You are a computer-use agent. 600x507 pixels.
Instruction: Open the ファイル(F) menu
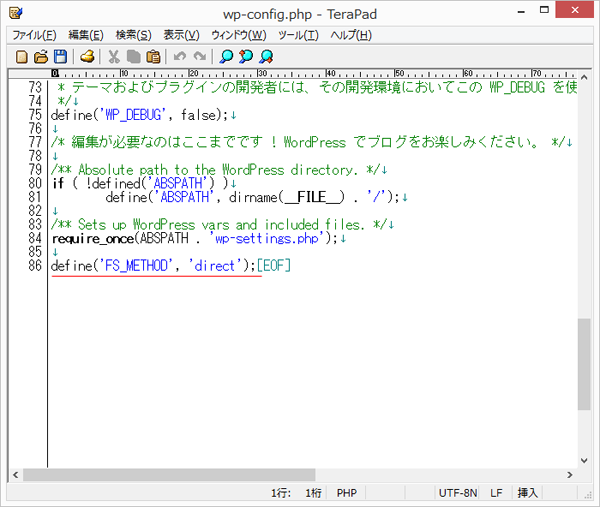point(34,35)
